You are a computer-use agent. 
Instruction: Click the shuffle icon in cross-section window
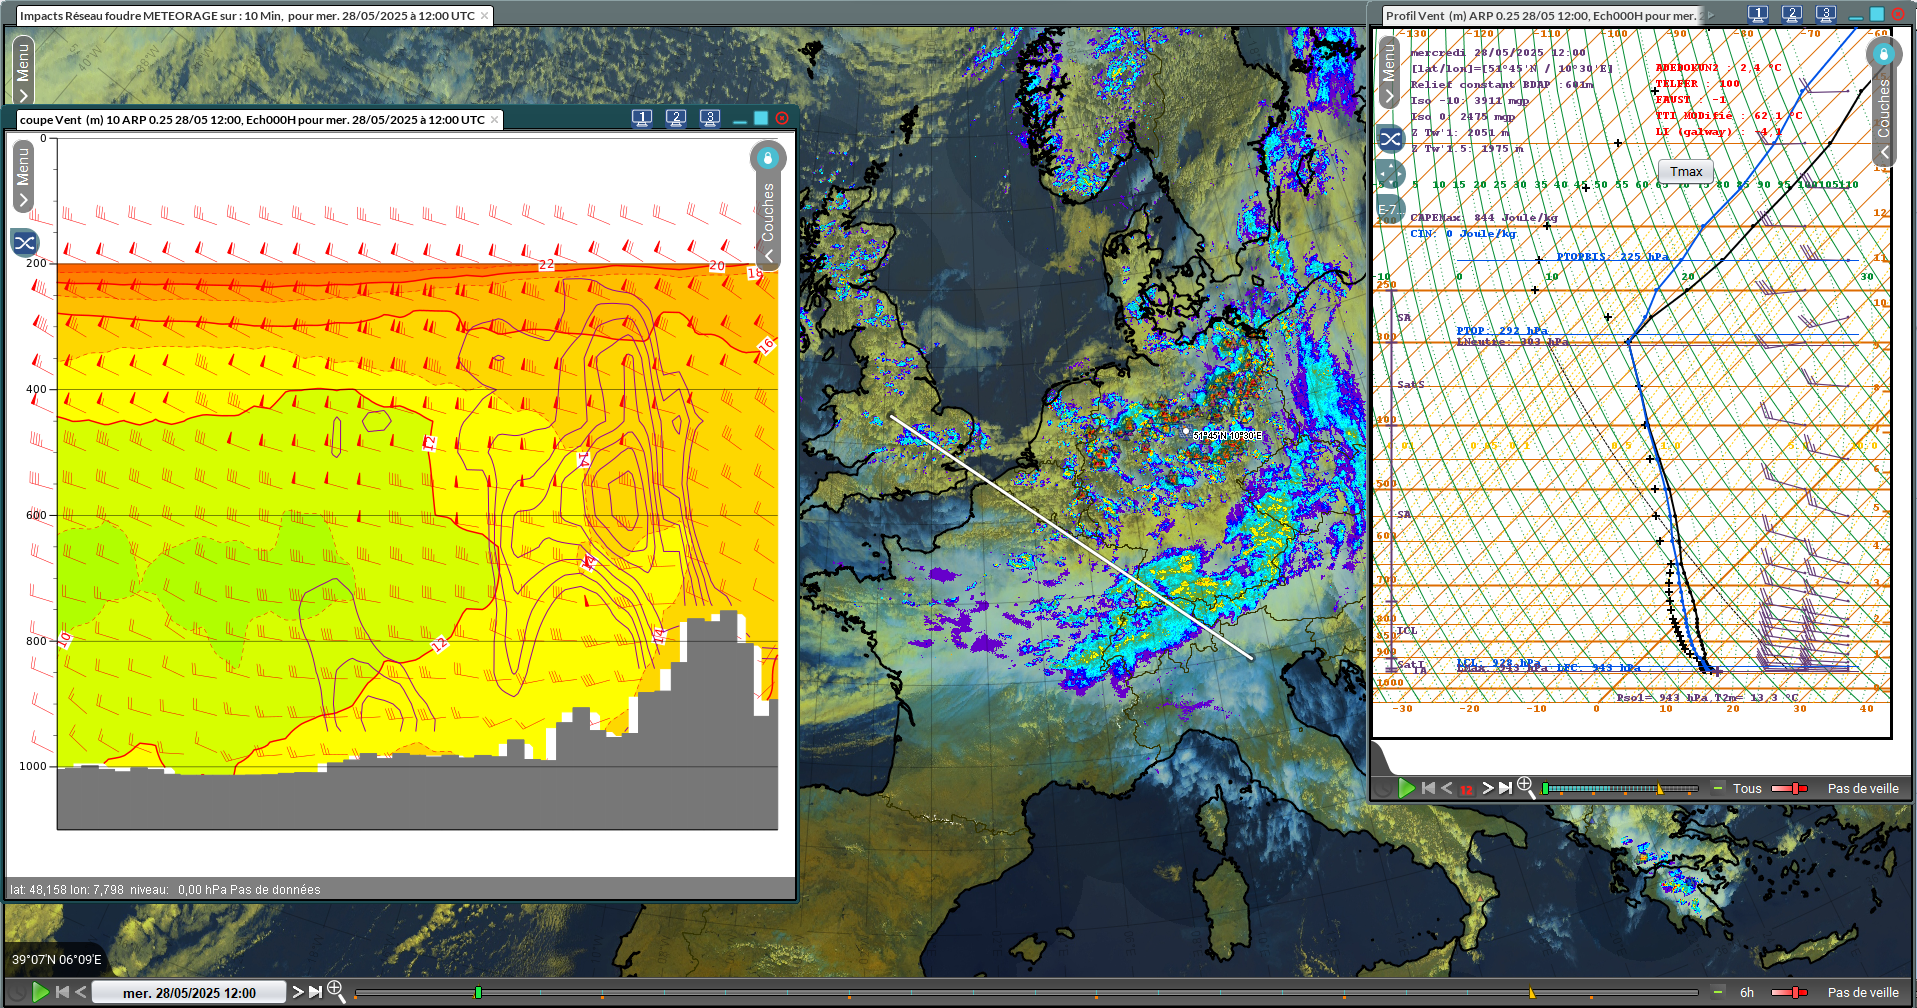[25, 242]
